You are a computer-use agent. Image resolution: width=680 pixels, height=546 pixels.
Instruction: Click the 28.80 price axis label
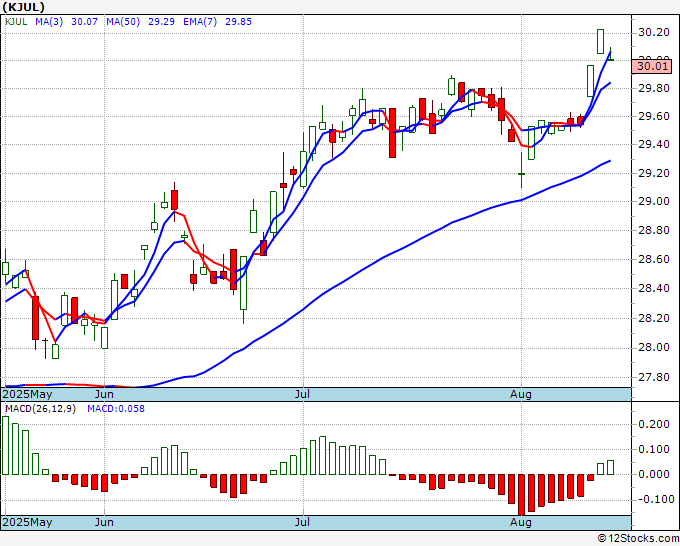pos(654,230)
